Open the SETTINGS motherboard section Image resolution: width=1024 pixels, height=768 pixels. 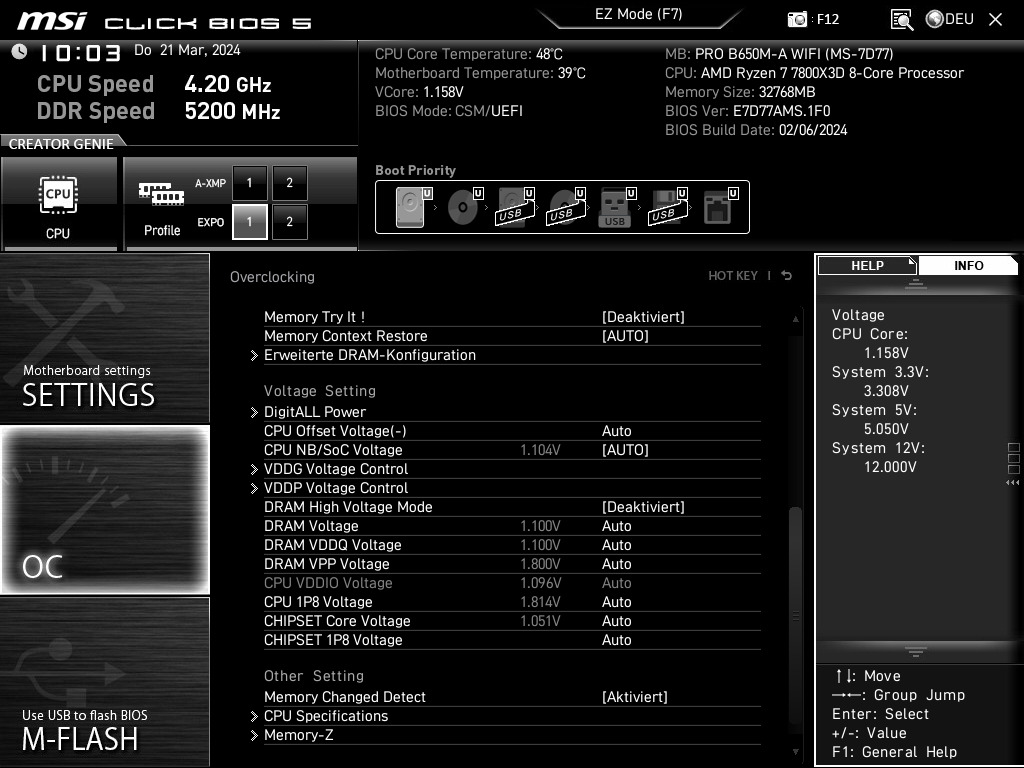click(x=104, y=338)
